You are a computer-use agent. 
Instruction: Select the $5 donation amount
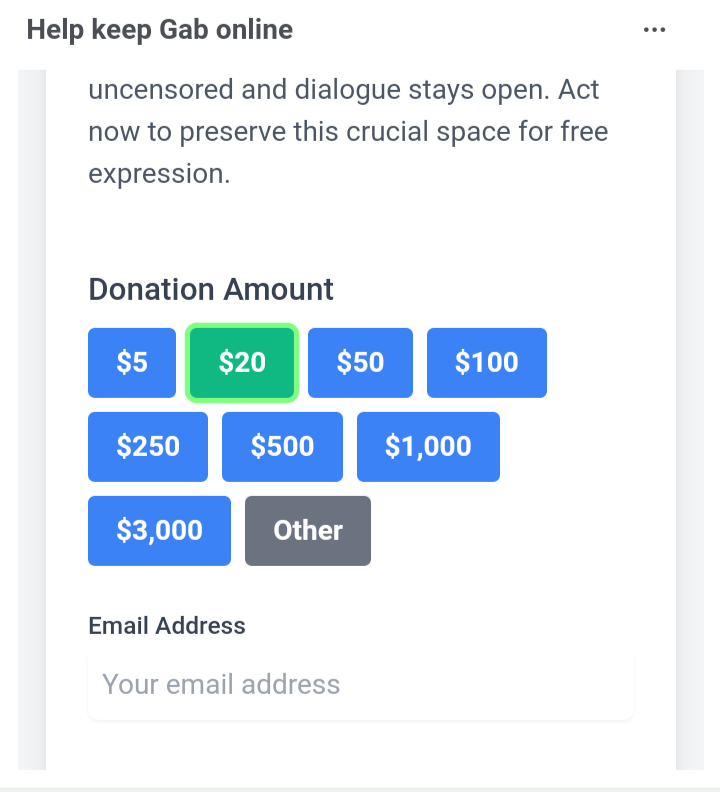(x=132, y=362)
